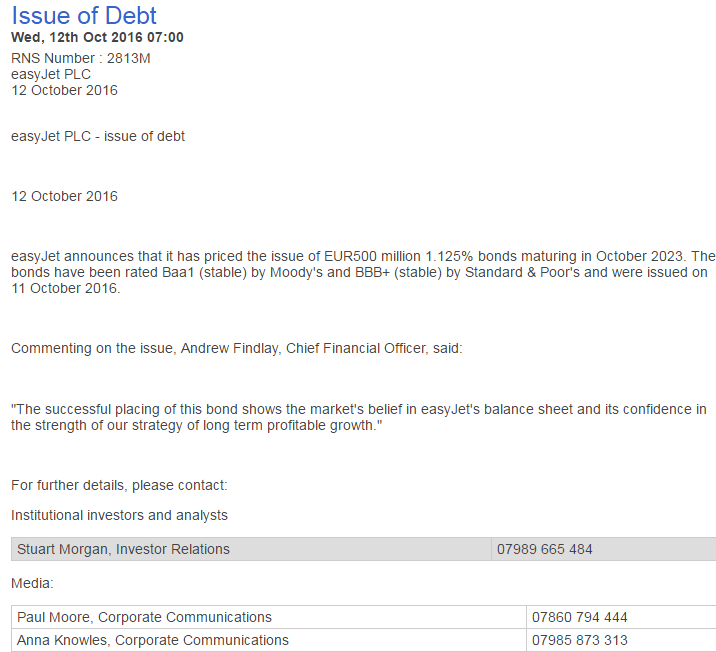Screen dimensions: 716x652
Task: Select the Anna Knowles, Corporate Communications cell
Action: [152, 640]
